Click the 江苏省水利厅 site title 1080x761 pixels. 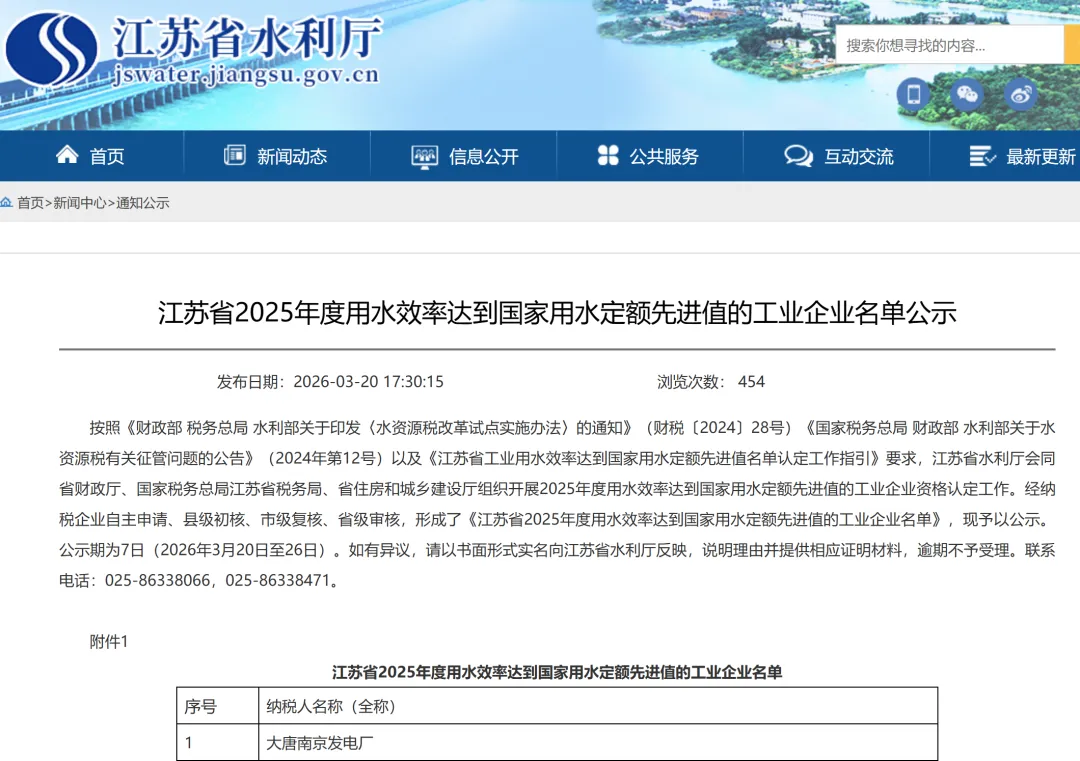pyautogui.click(x=247, y=37)
